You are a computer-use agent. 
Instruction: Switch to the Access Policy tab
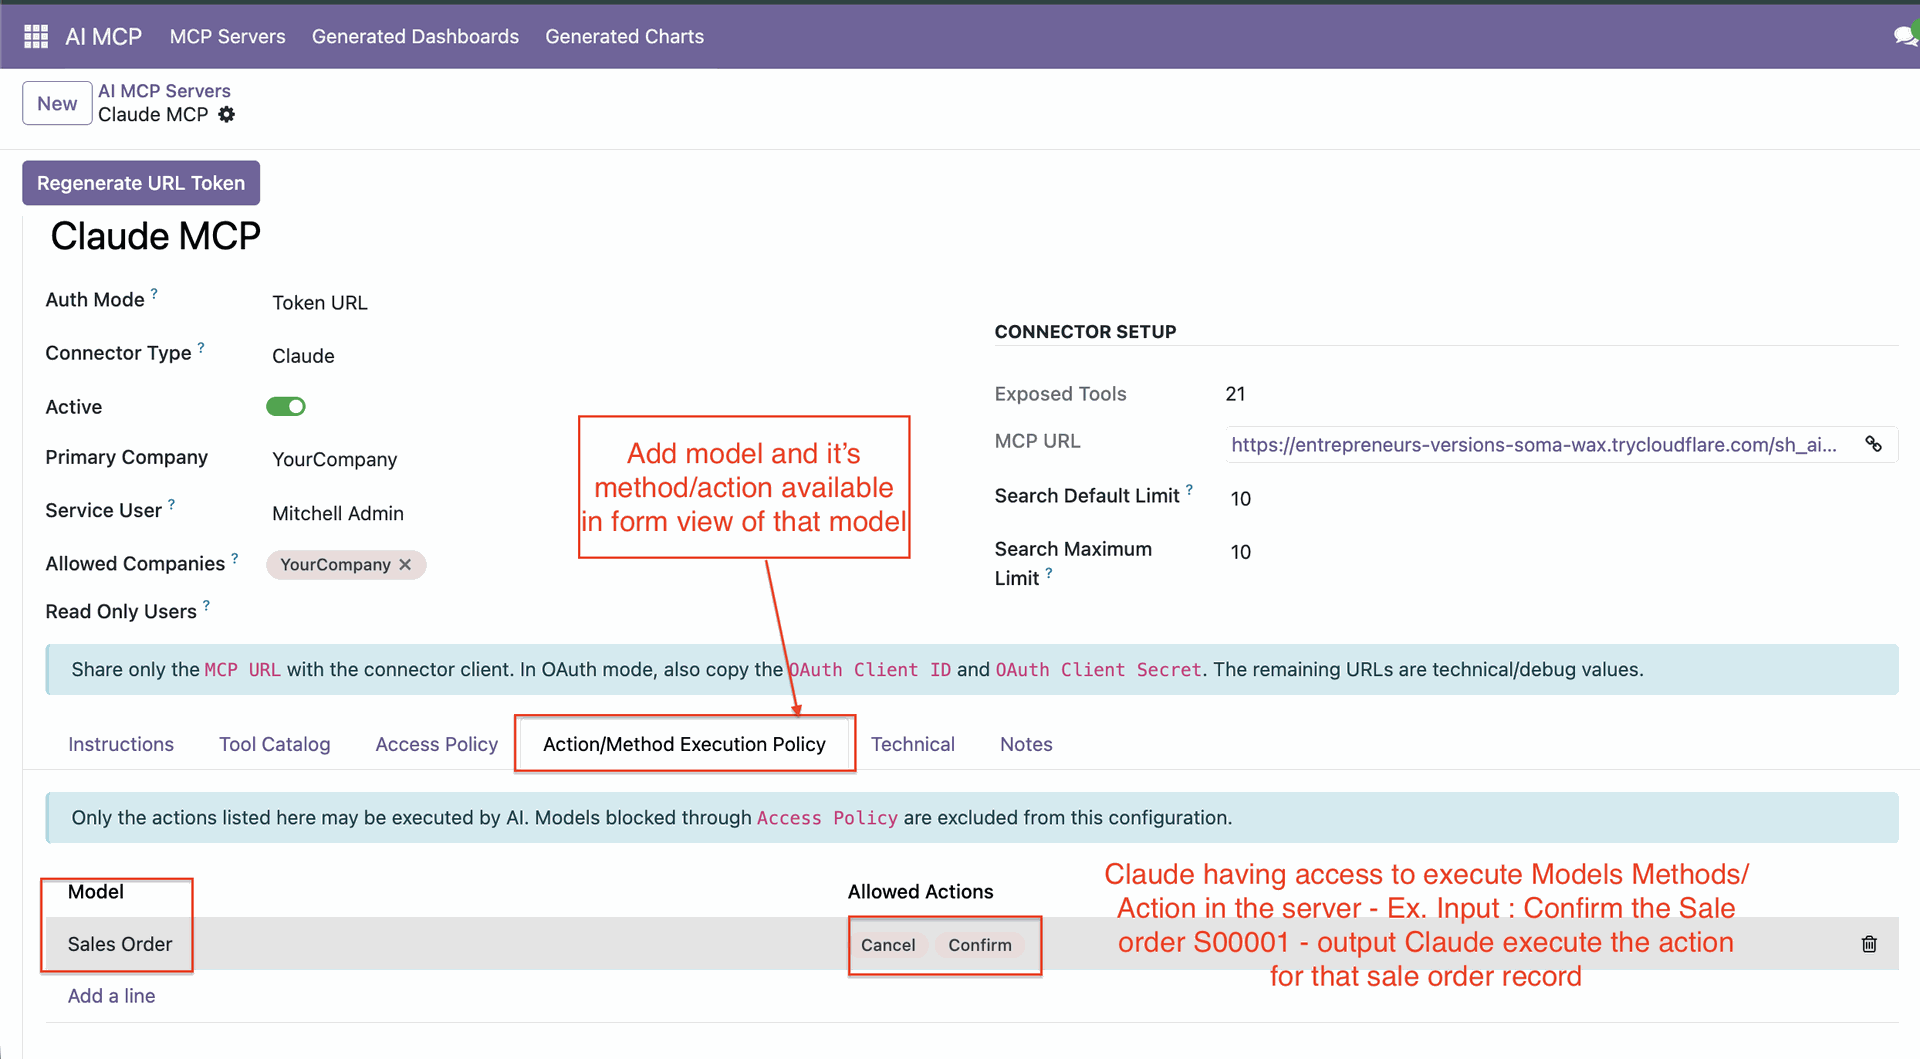pos(437,744)
